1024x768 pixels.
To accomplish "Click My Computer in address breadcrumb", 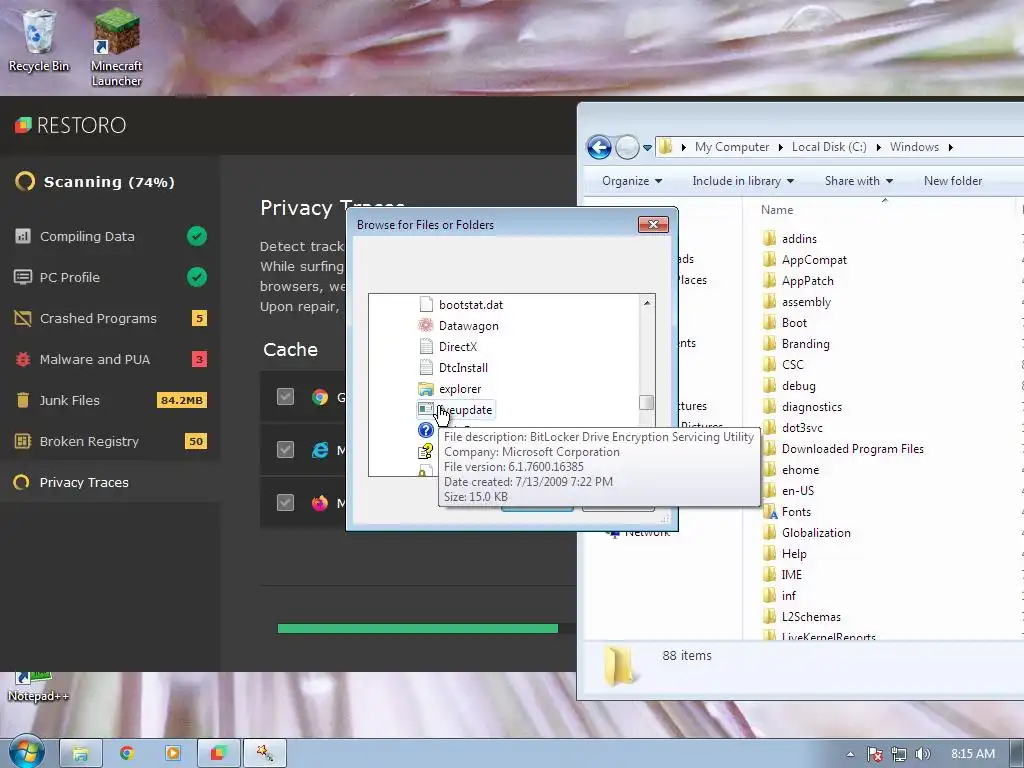I will (731, 147).
